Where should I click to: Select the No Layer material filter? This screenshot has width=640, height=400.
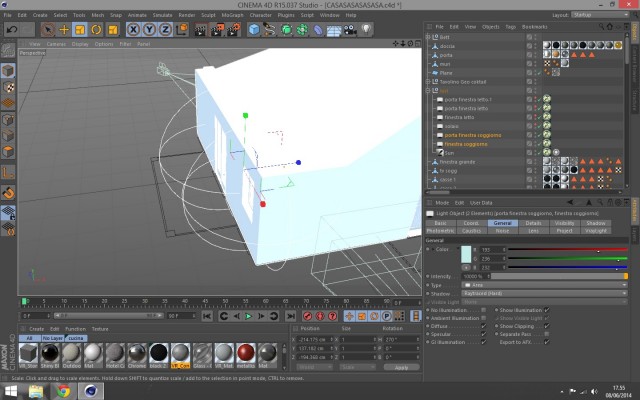53,338
